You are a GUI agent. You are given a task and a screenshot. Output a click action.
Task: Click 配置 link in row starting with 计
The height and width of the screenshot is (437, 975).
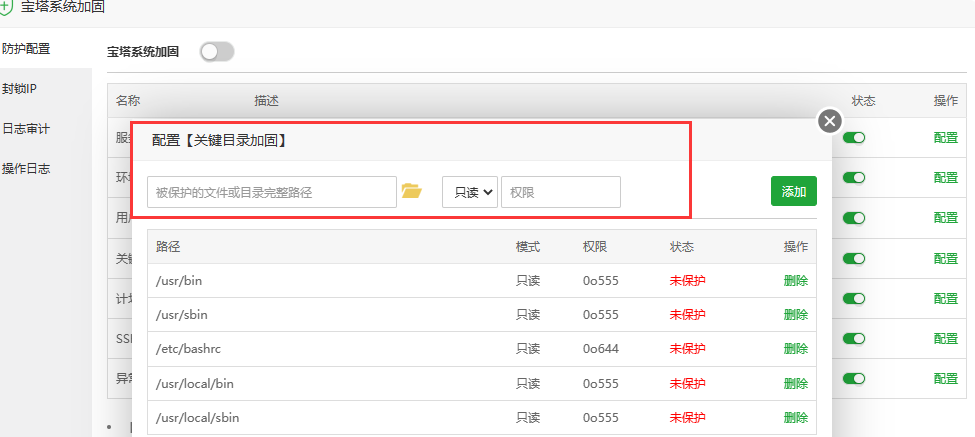click(946, 298)
